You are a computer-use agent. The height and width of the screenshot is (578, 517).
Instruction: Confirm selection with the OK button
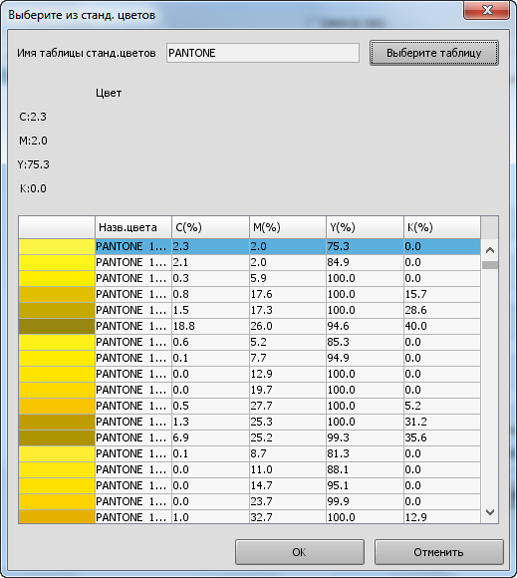click(x=300, y=552)
